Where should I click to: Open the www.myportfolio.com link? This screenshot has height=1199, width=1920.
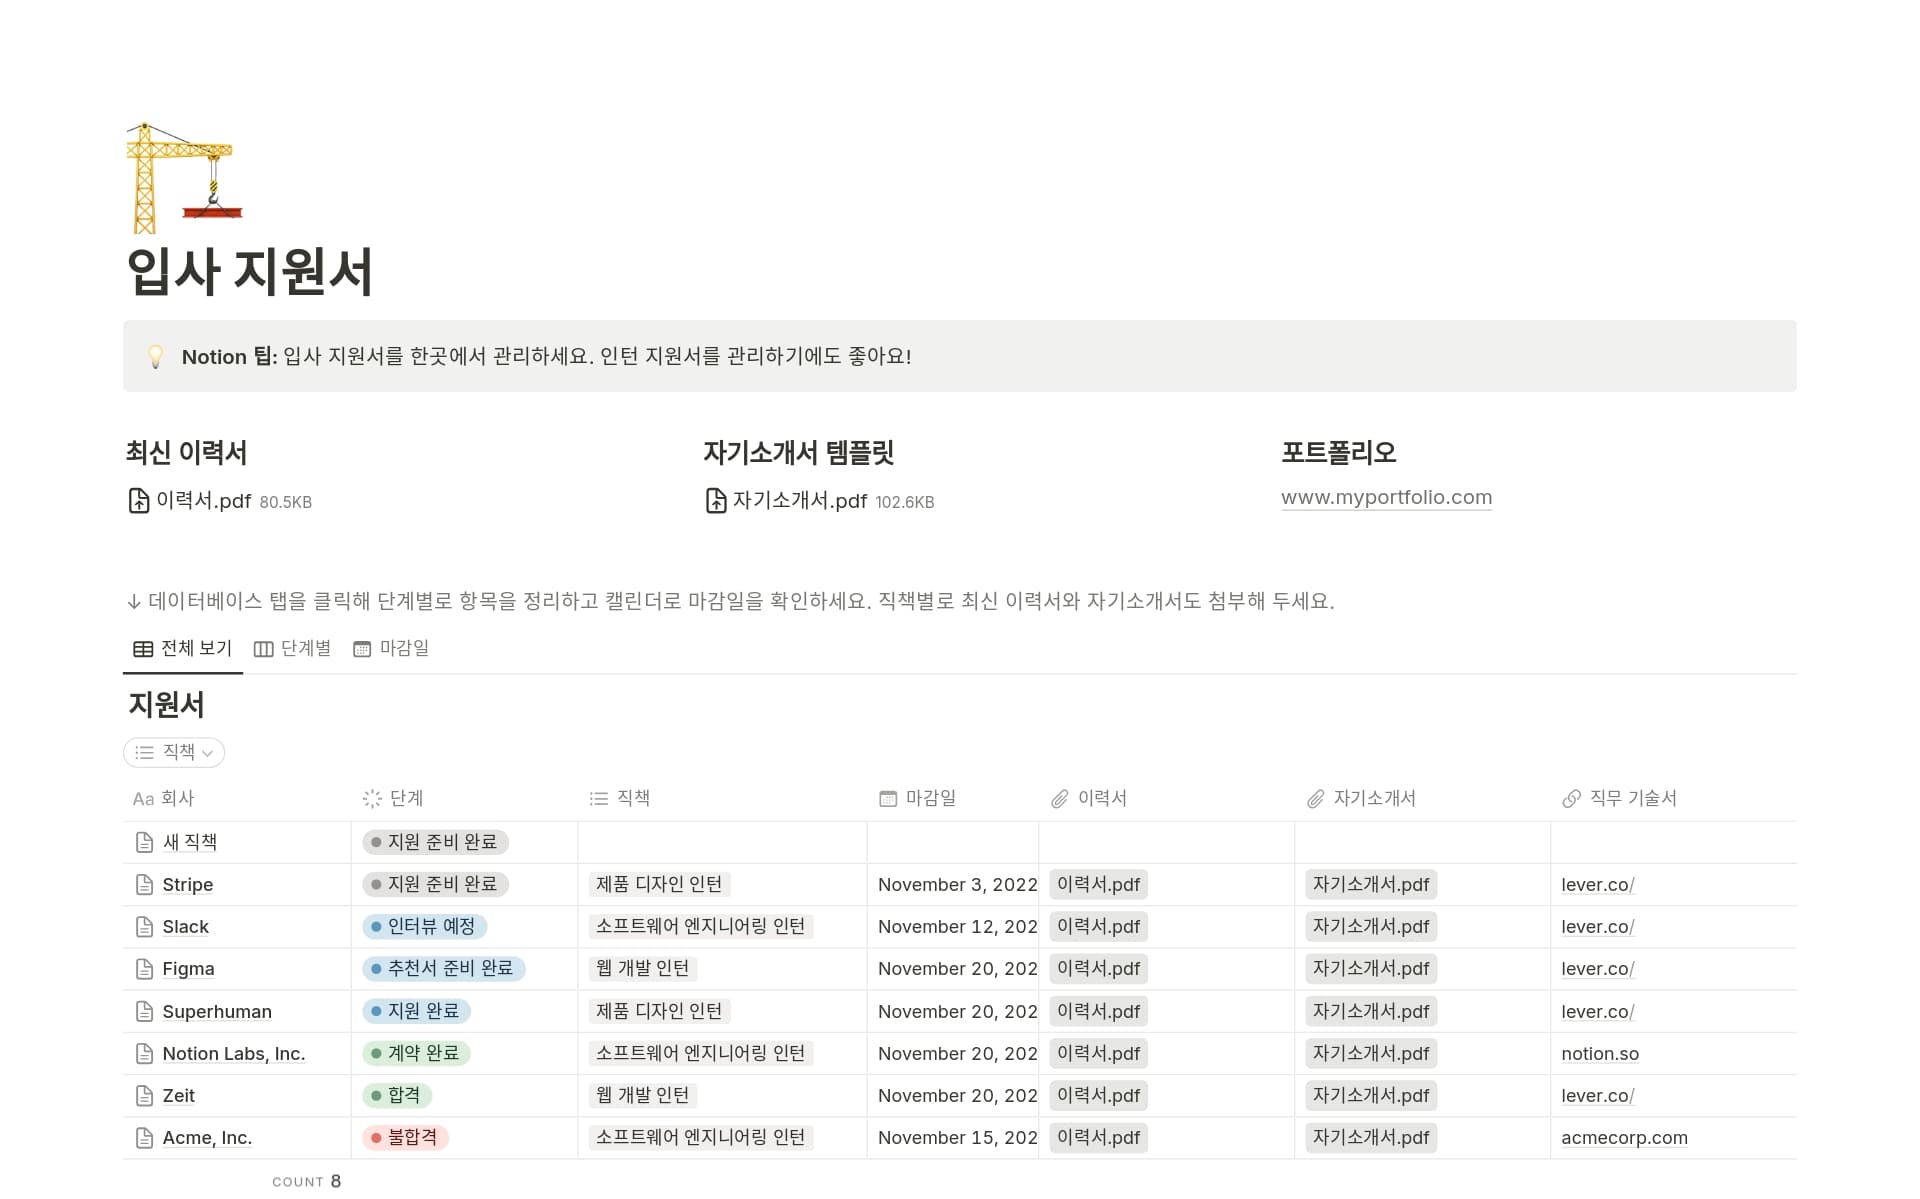click(x=1386, y=498)
